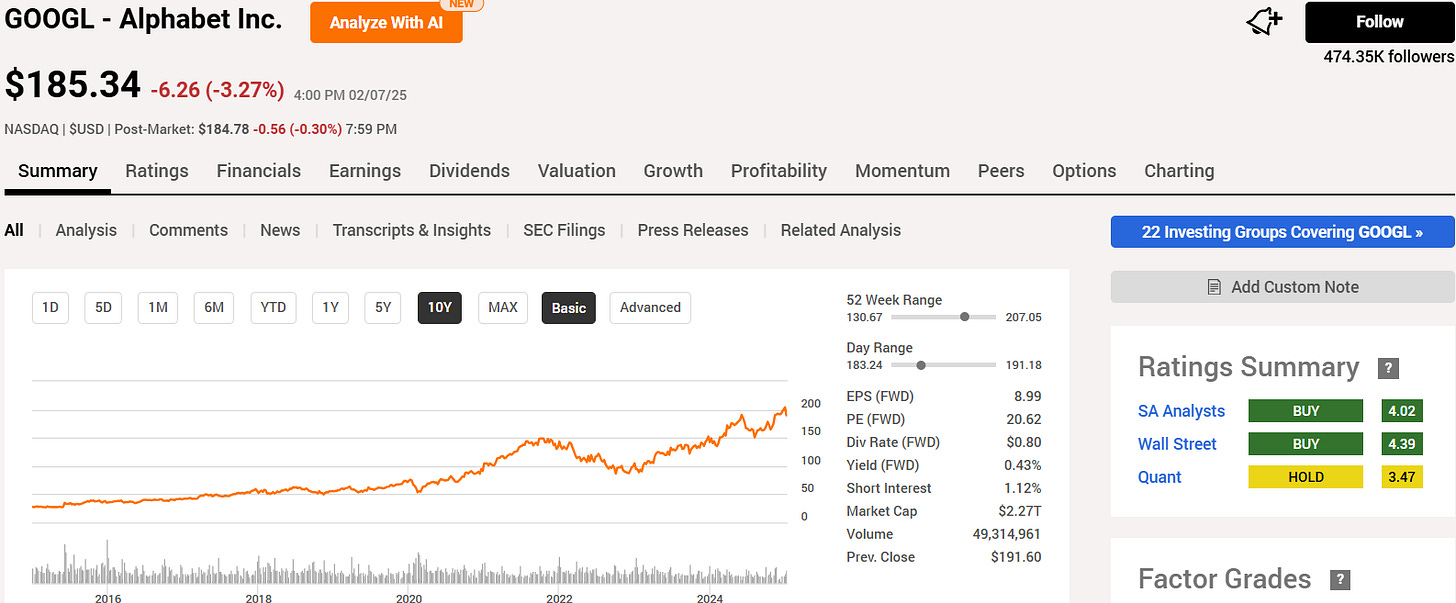The image size is (1456, 603).
Task: Click the add alert bell icon
Action: click(x=1265, y=22)
